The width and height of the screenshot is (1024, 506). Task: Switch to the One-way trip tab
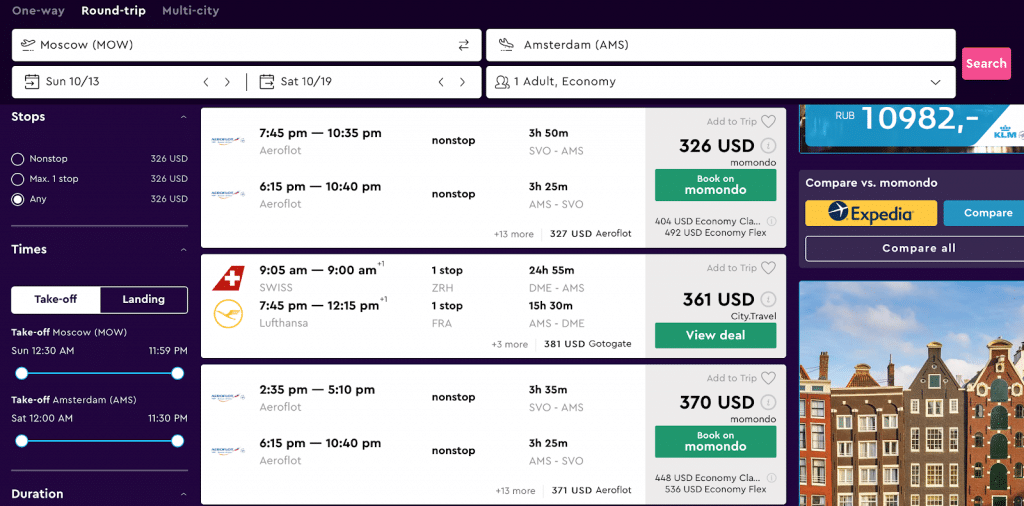pyautogui.click(x=39, y=11)
